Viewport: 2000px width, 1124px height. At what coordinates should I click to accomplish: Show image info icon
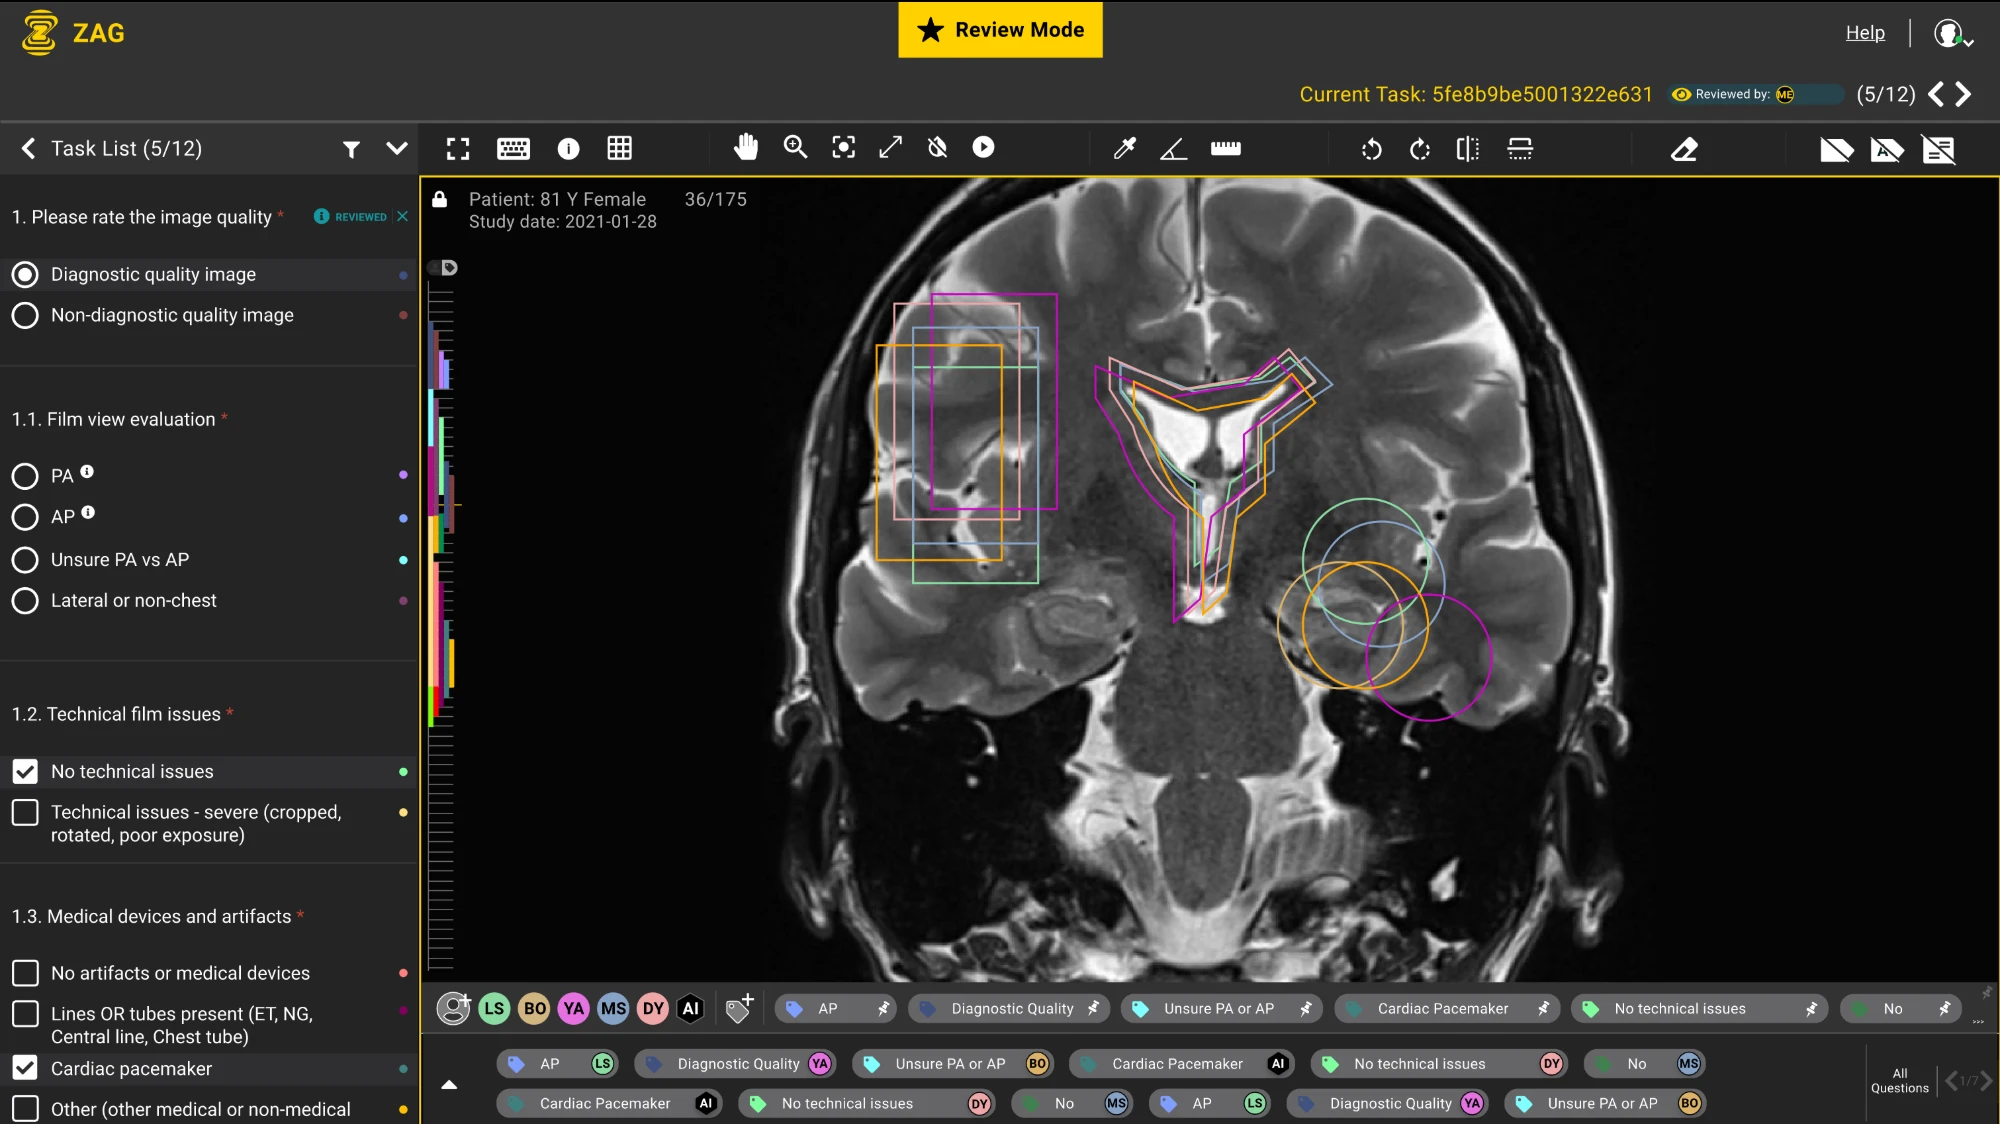(568, 149)
